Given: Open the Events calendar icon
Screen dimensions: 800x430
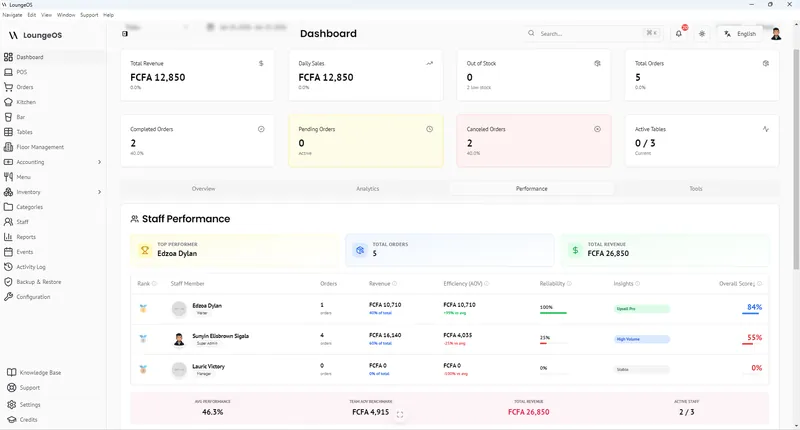Looking at the screenshot, I should point(8,252).
